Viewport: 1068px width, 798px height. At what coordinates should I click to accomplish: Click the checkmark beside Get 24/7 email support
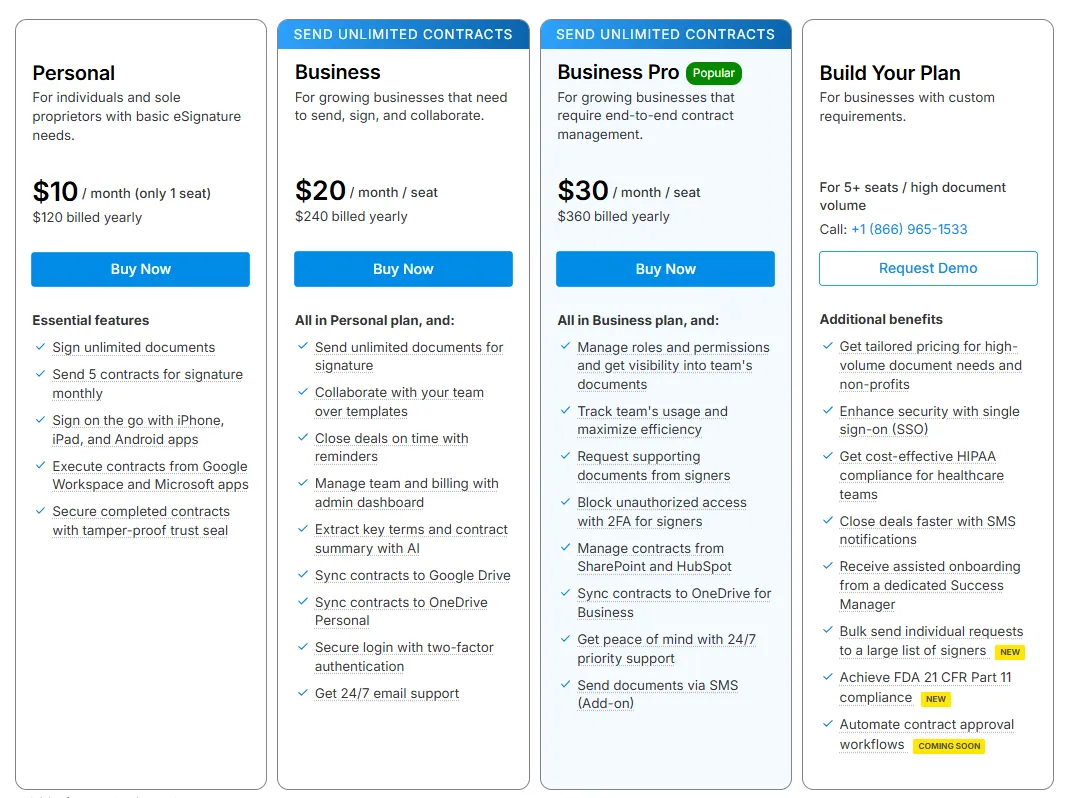[302, 694]
